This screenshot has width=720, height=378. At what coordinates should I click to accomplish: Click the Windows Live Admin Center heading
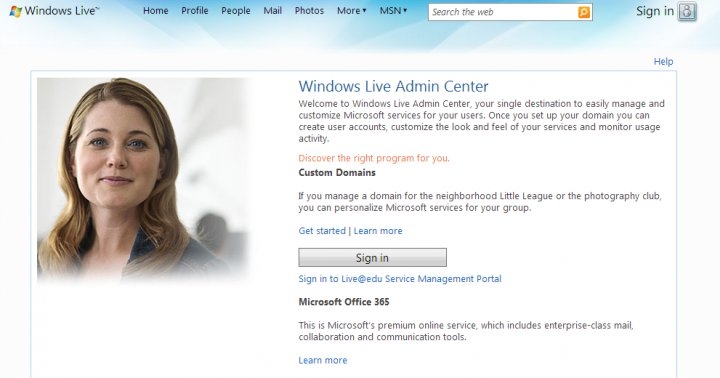(x=394, y=86)
